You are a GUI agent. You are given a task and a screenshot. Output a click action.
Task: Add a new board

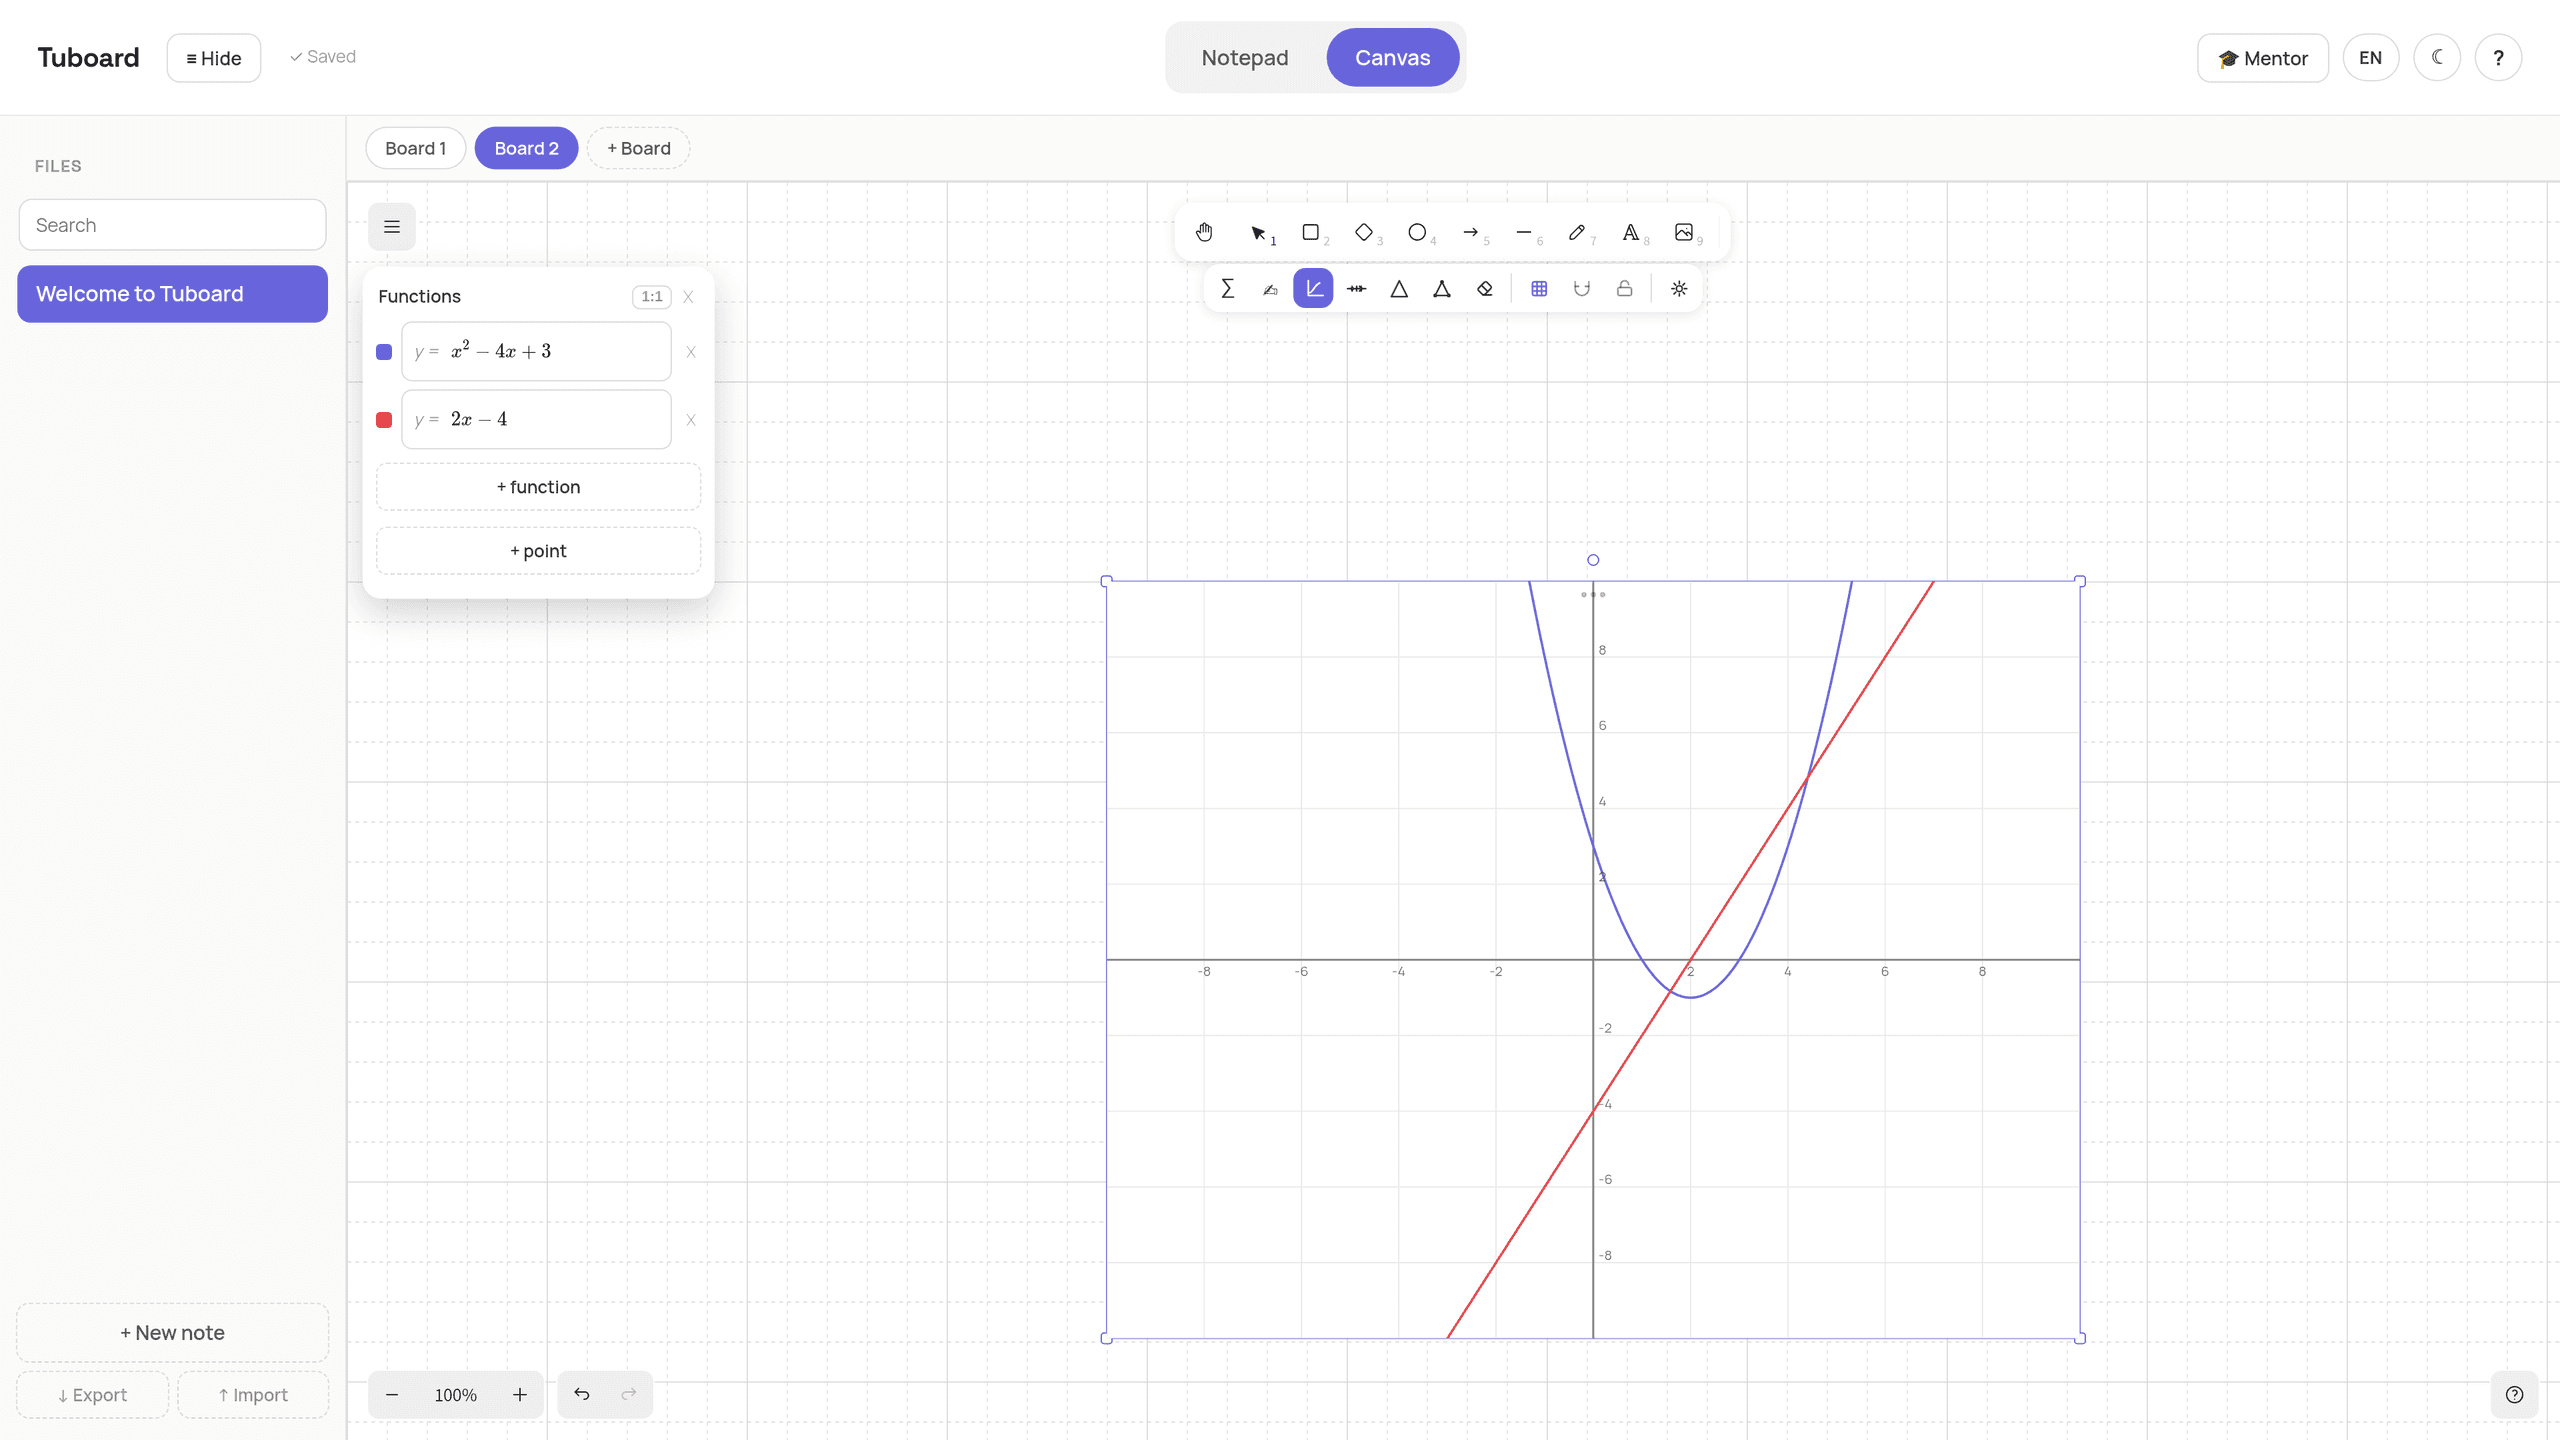[x=639, y=148]
